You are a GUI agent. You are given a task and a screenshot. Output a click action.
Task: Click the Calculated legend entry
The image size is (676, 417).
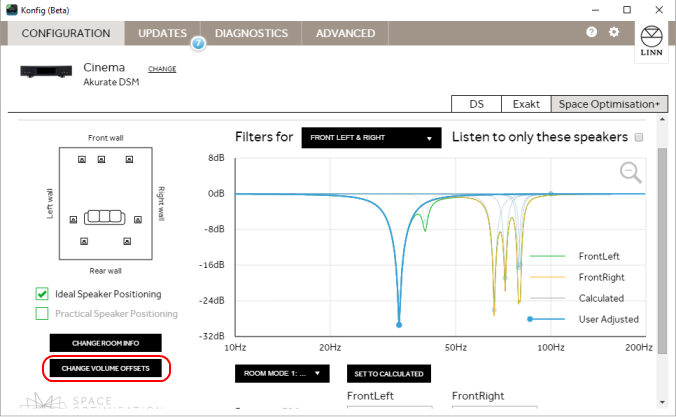[577, 298]
